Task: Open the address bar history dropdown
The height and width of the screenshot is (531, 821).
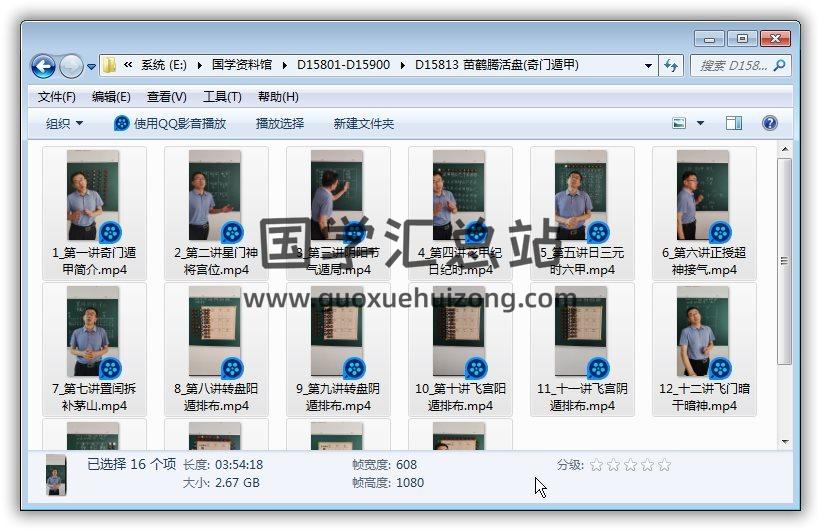Action: (648, 65)
